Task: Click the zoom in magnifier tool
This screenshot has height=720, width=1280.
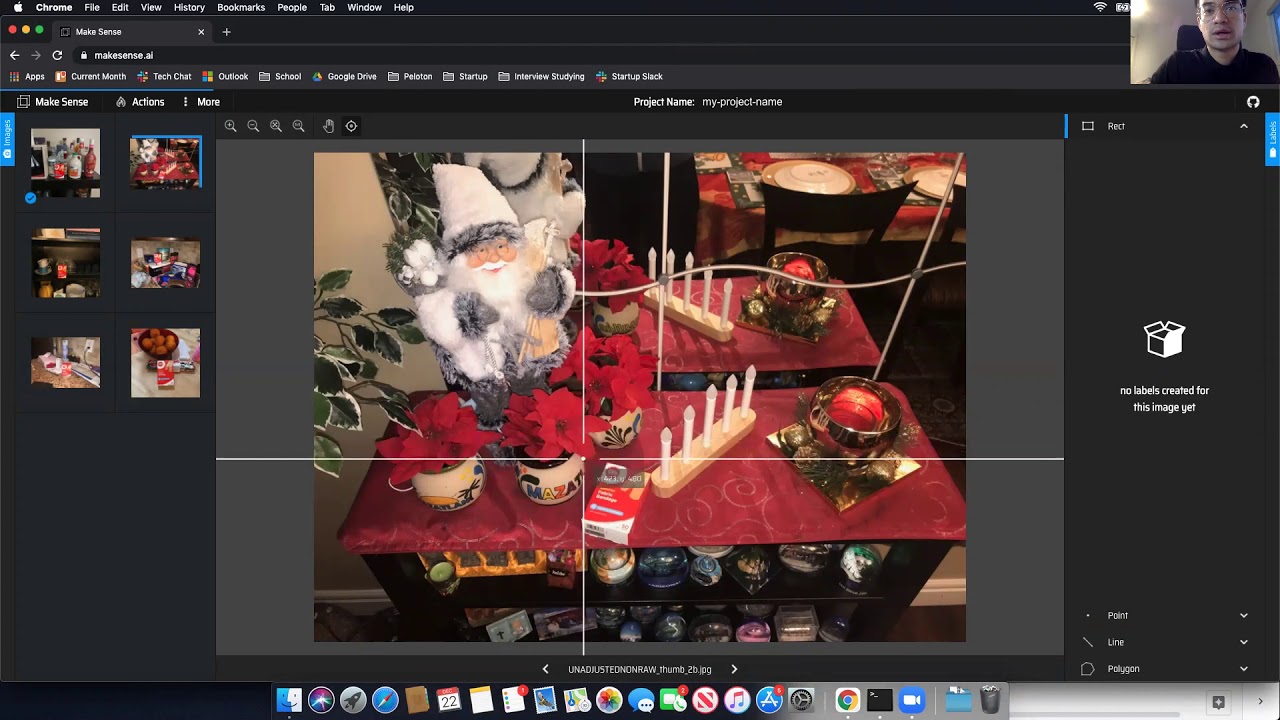Action: 231,126
